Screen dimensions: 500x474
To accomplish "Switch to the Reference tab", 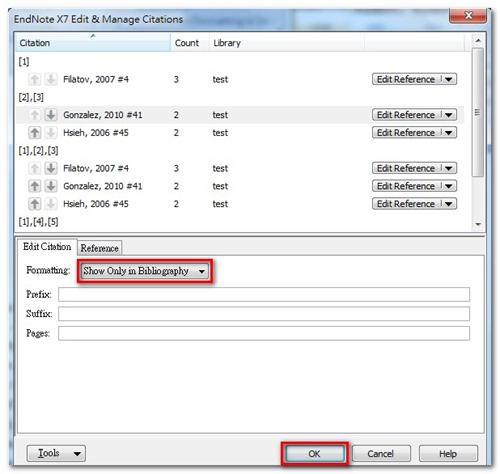I will click(x=99, y=248).
